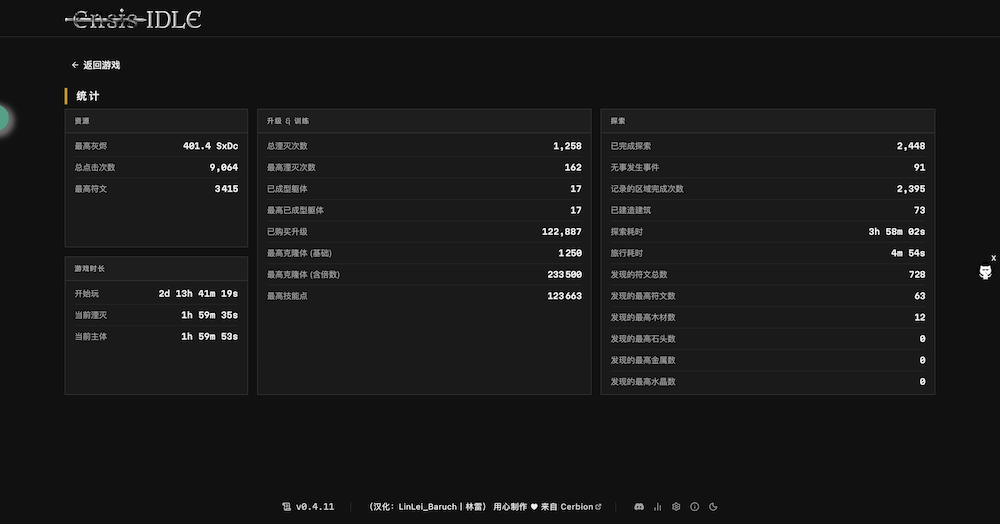Screen dimensions: 1000x524
Task: Click the green circle at left edge
Action: click(3, 118)
